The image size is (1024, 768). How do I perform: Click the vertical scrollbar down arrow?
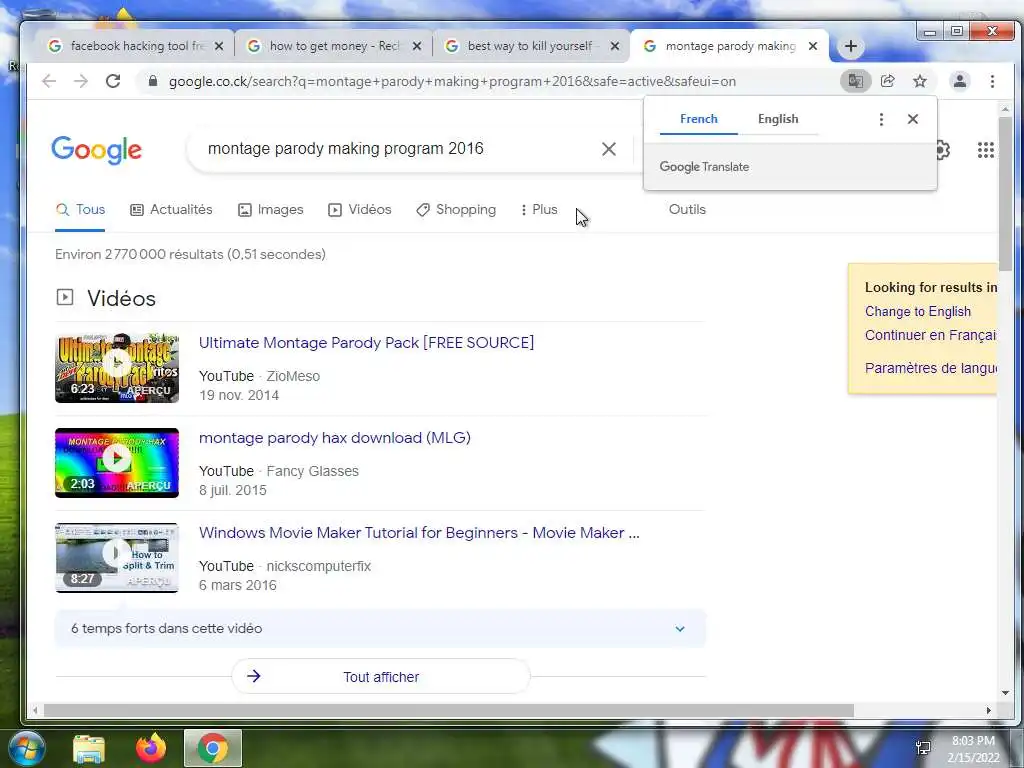tap(1005, 694)
